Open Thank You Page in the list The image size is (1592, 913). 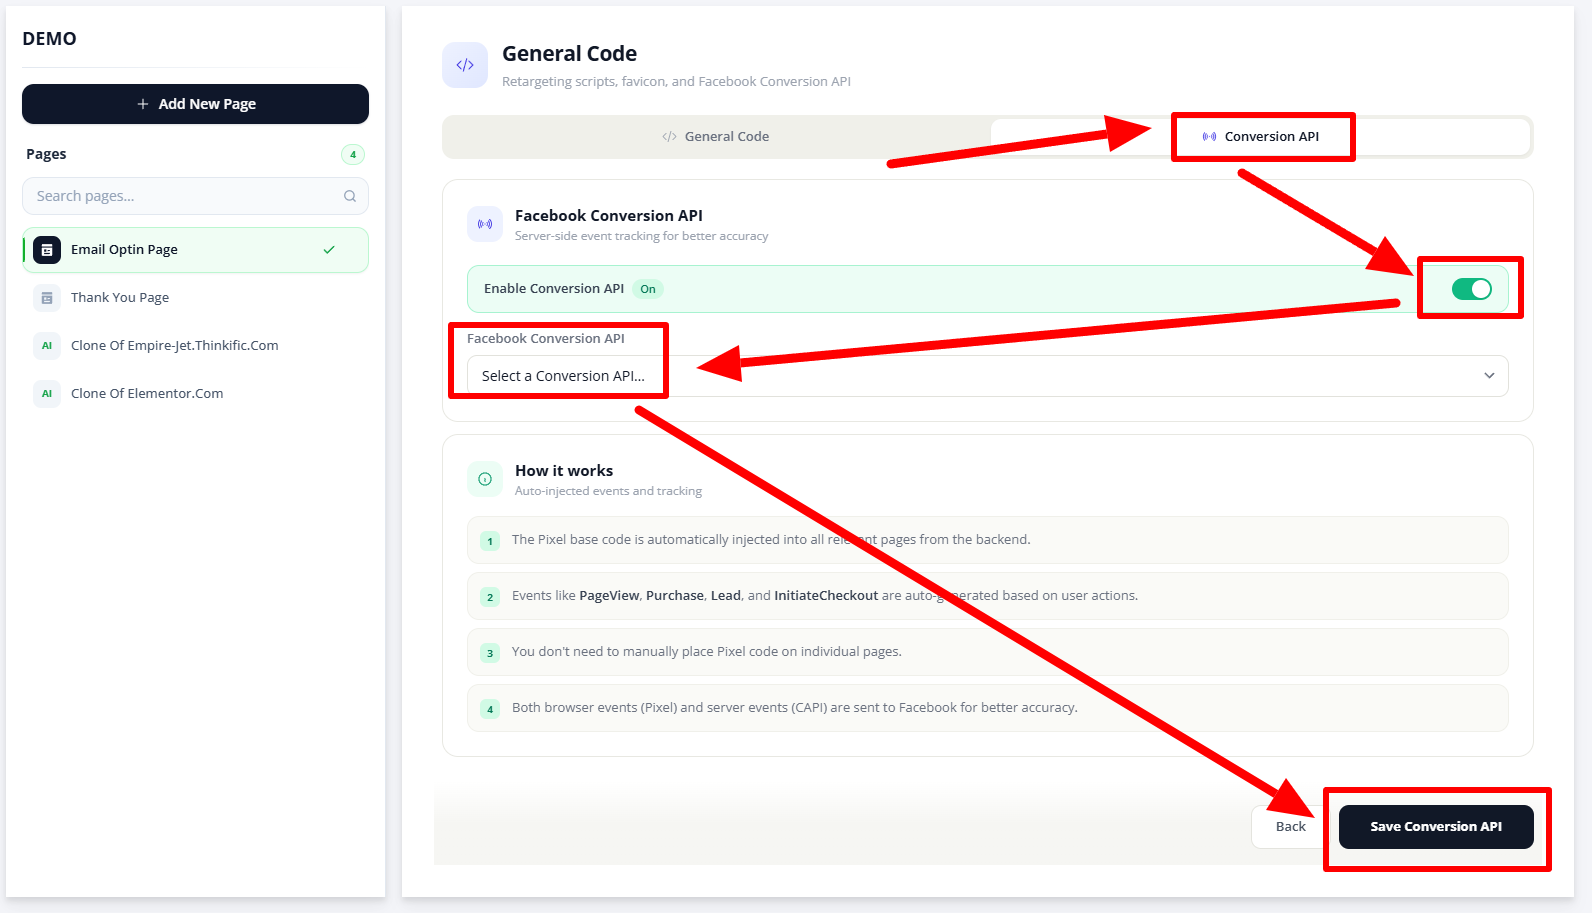[x=195, y=298]
